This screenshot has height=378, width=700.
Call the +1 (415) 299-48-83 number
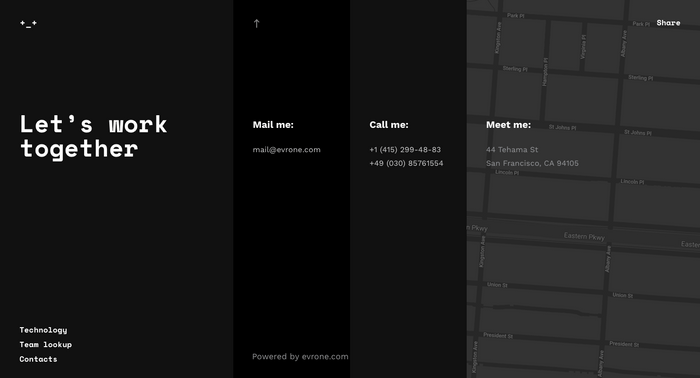pyautogui.click(x=405, y=150)
